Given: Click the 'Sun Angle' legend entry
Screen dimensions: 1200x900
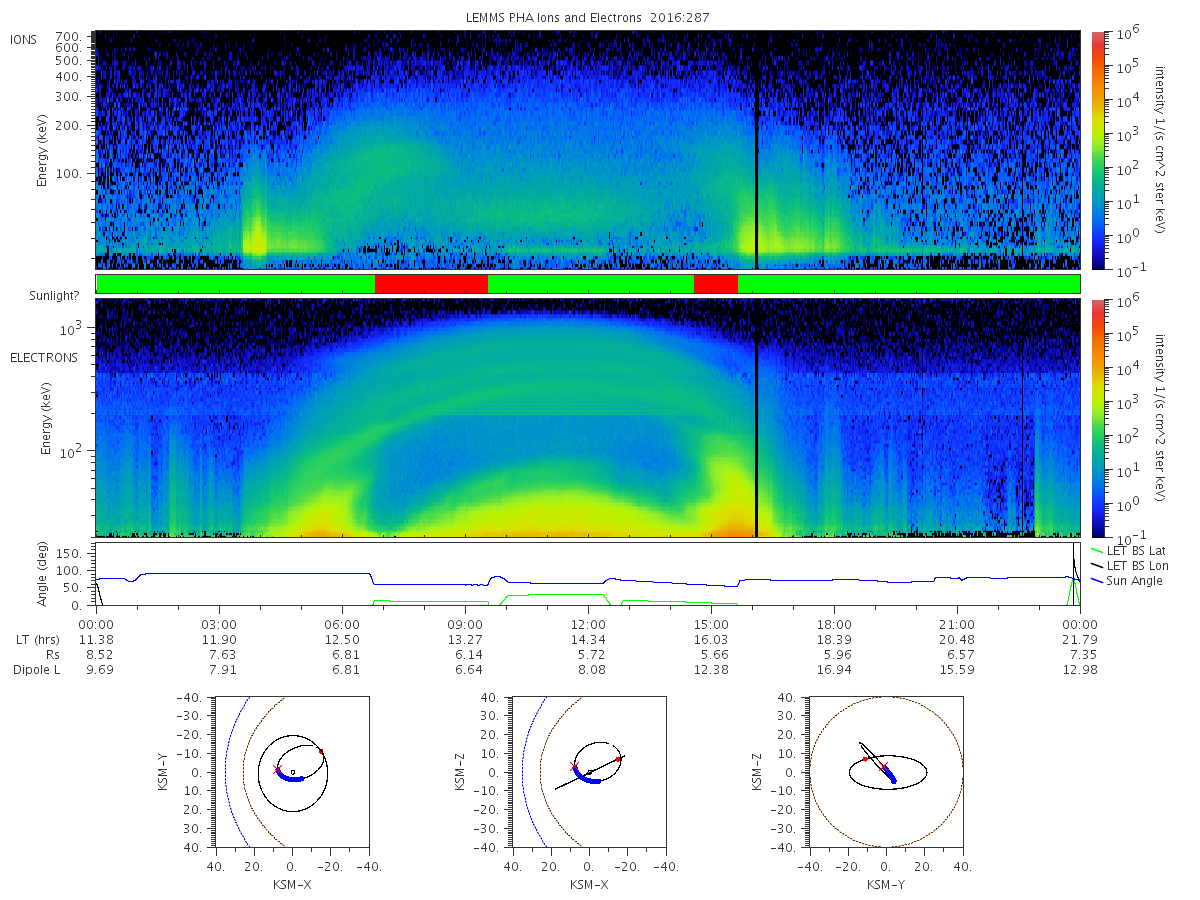Looking at the screenshot, I should 1126,581.
